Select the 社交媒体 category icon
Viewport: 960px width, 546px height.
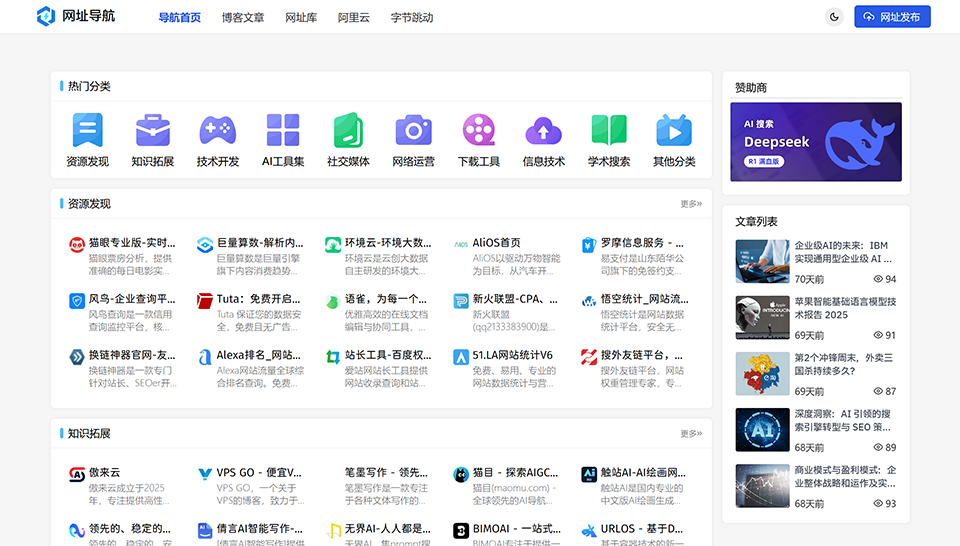point(348,130)
